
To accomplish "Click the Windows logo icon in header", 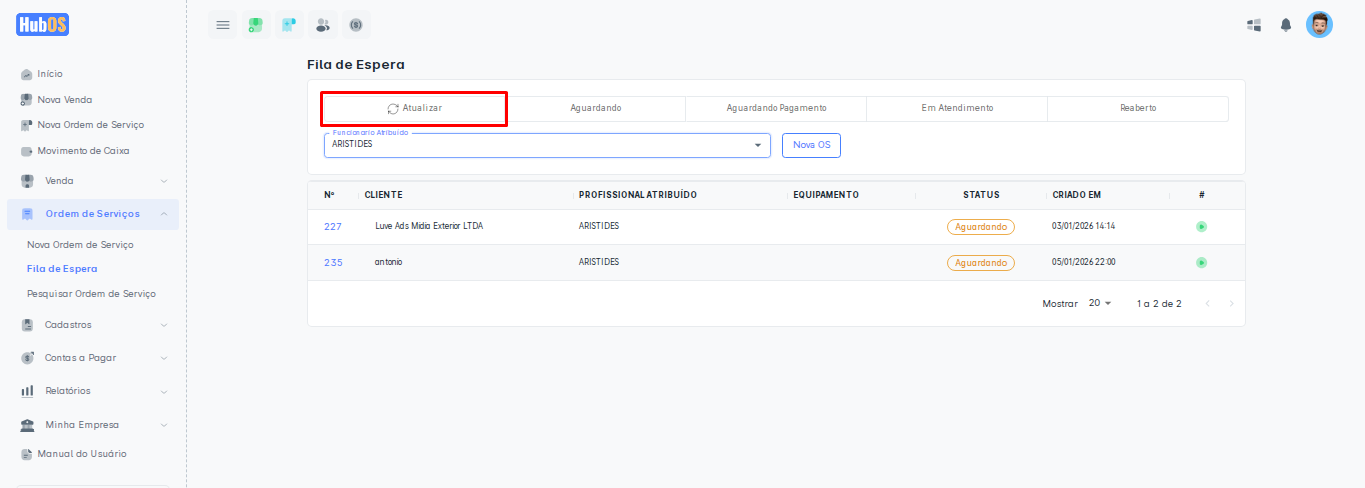I will click(1254, 25).
